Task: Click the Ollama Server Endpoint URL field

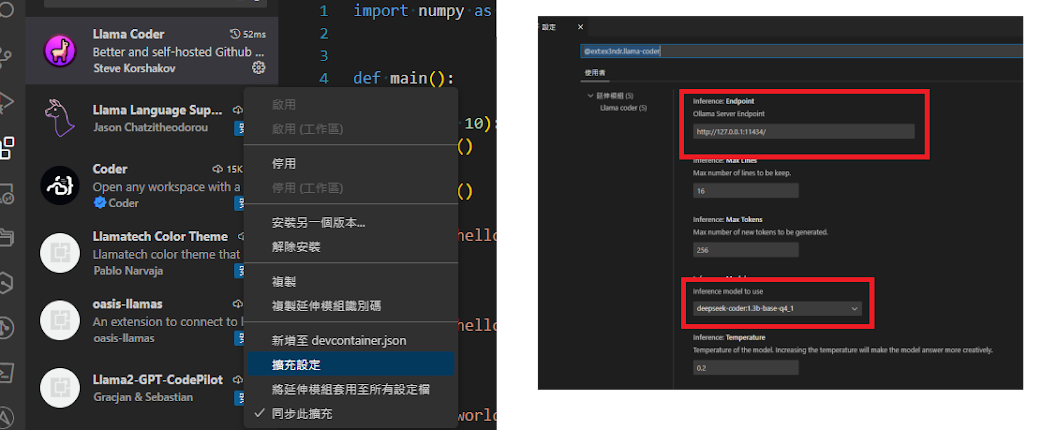Action: click(x=804, y=131)
